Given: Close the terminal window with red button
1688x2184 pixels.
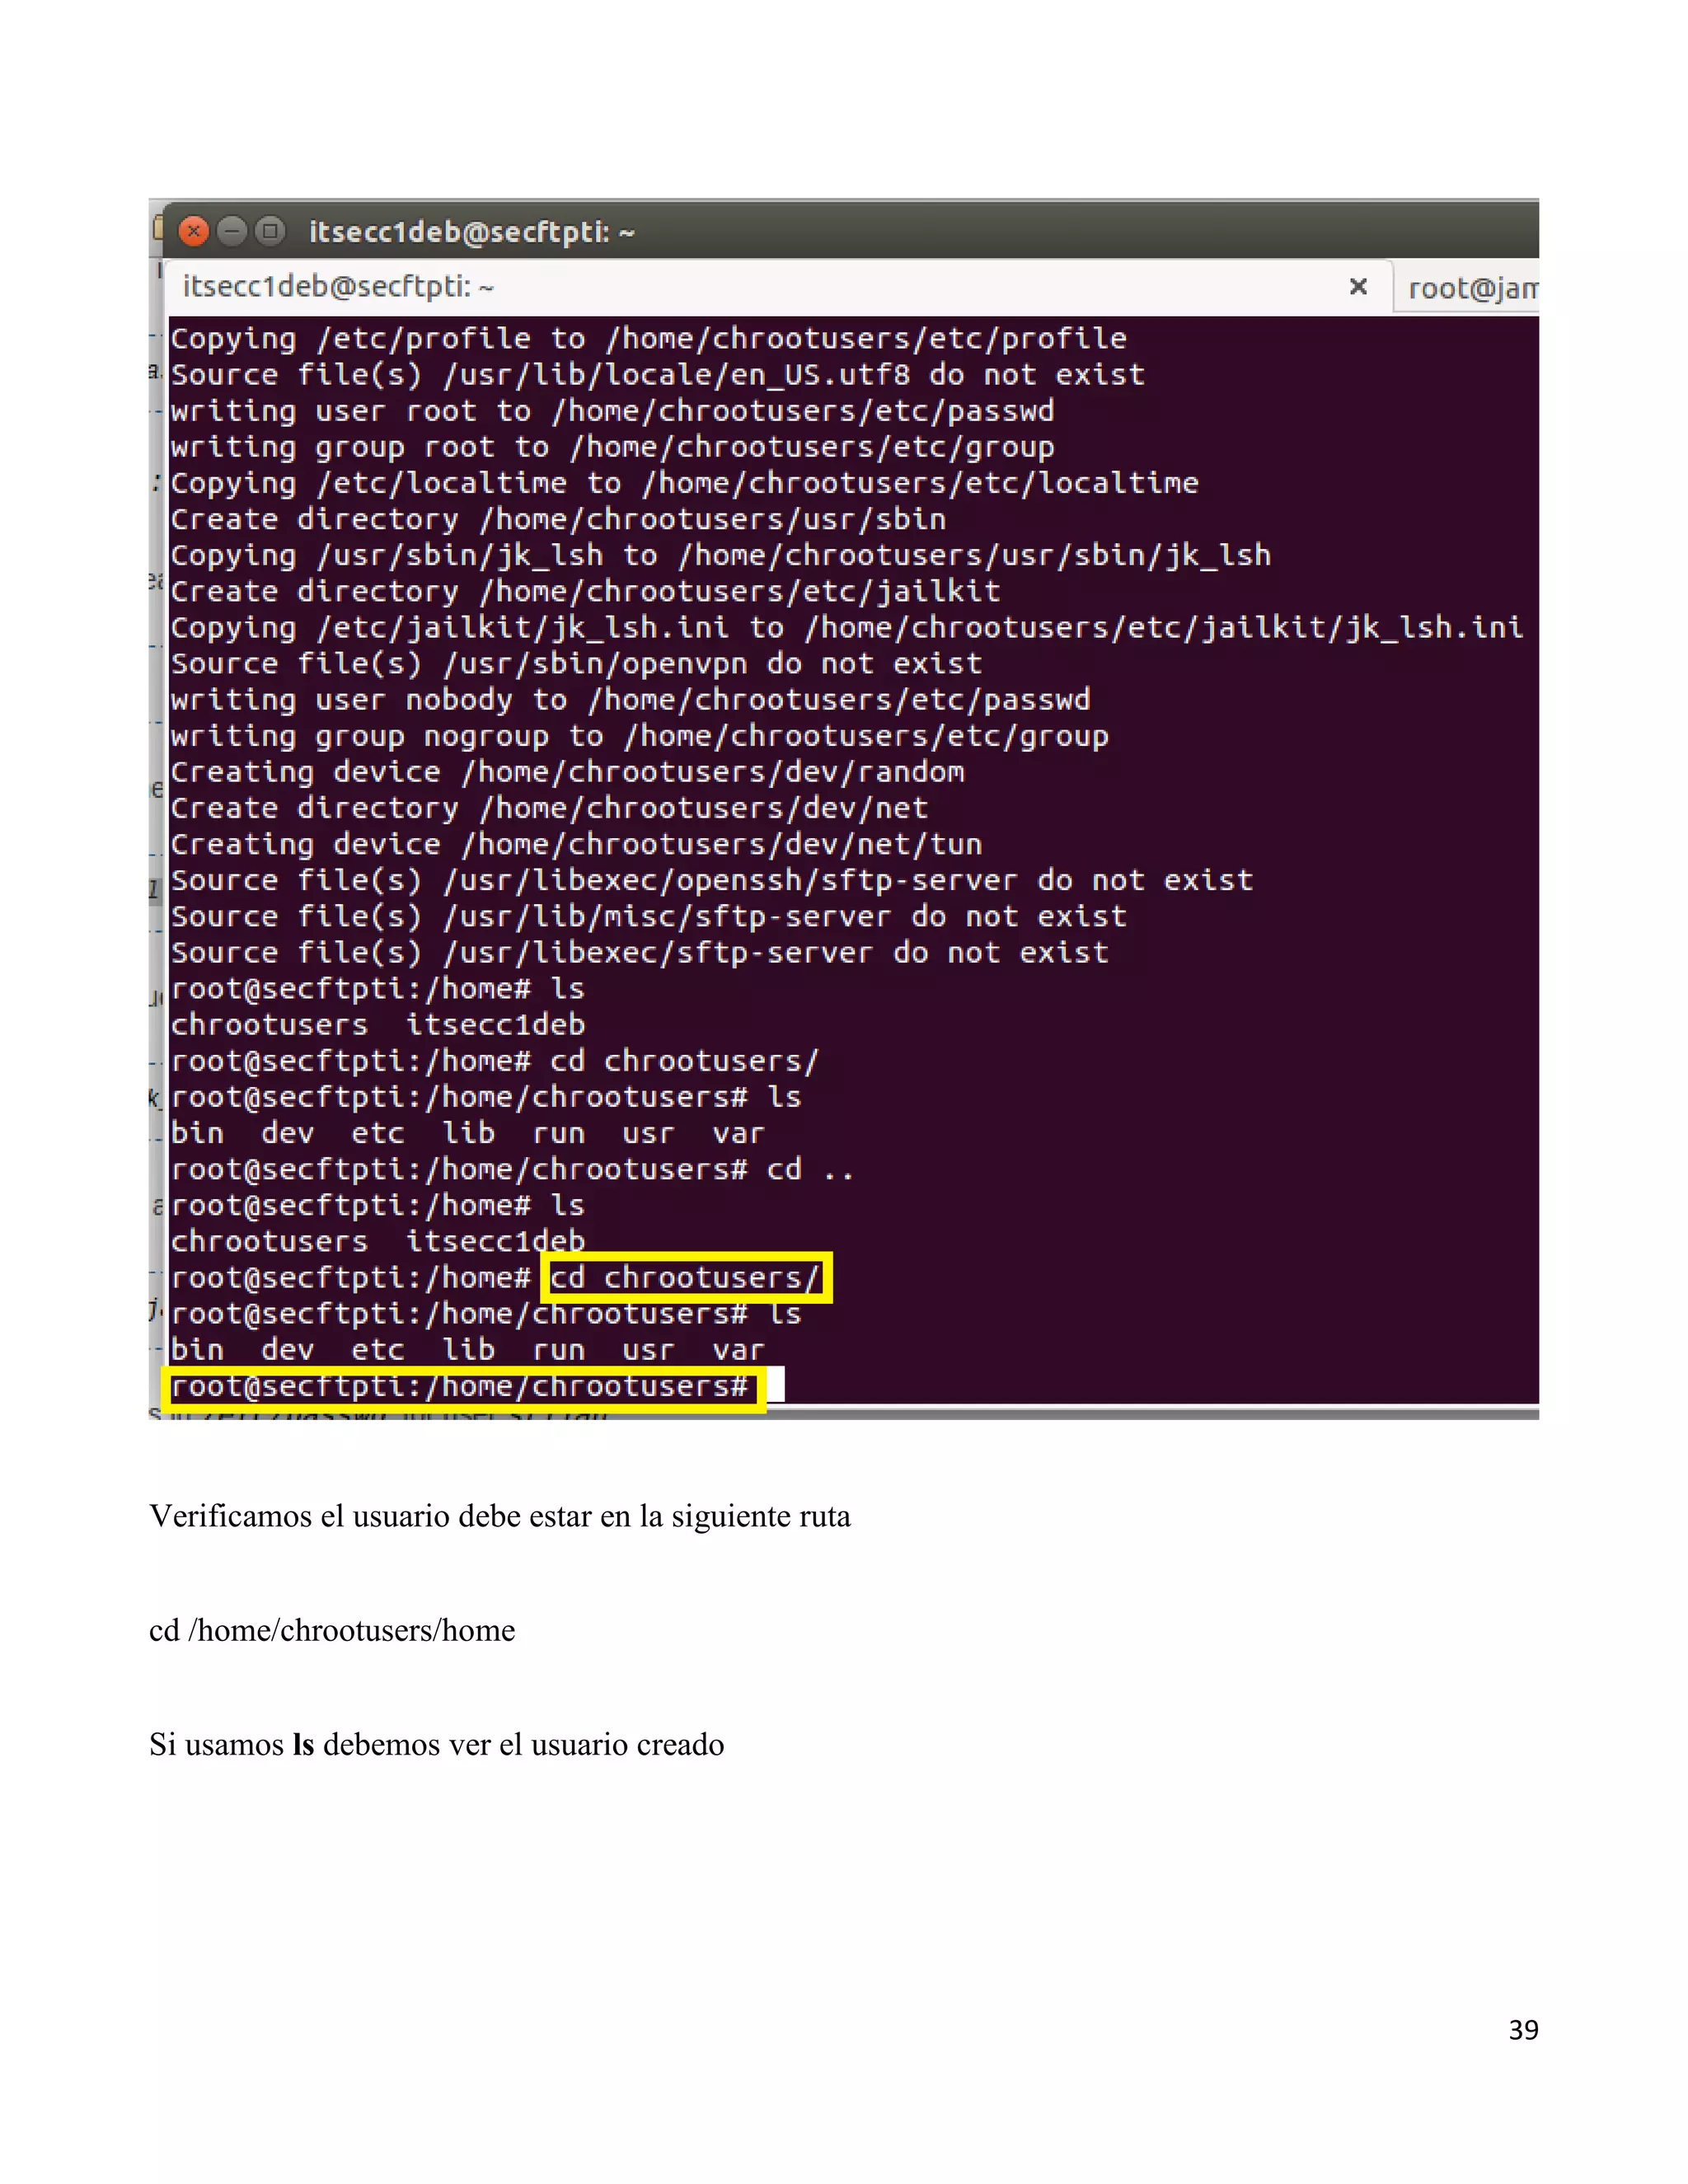Looking at the screenshot, I should [194, 232].
